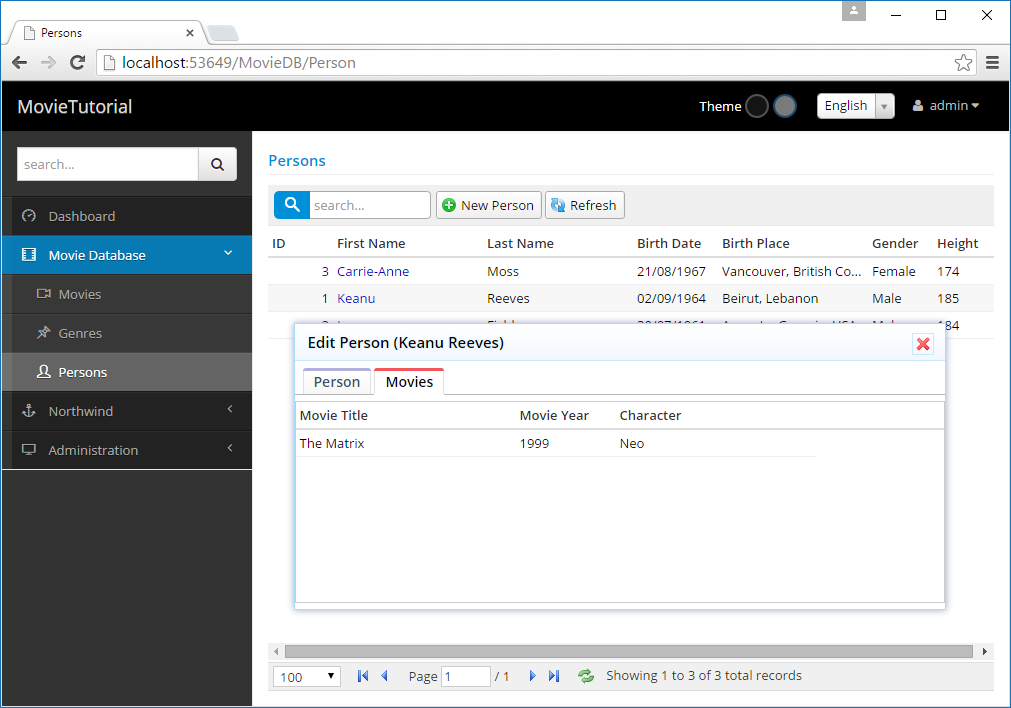Image resolution: width=1011 pixels, height=708 pixels.
Task: Select the gray theme circle
Action: [785, 106]
